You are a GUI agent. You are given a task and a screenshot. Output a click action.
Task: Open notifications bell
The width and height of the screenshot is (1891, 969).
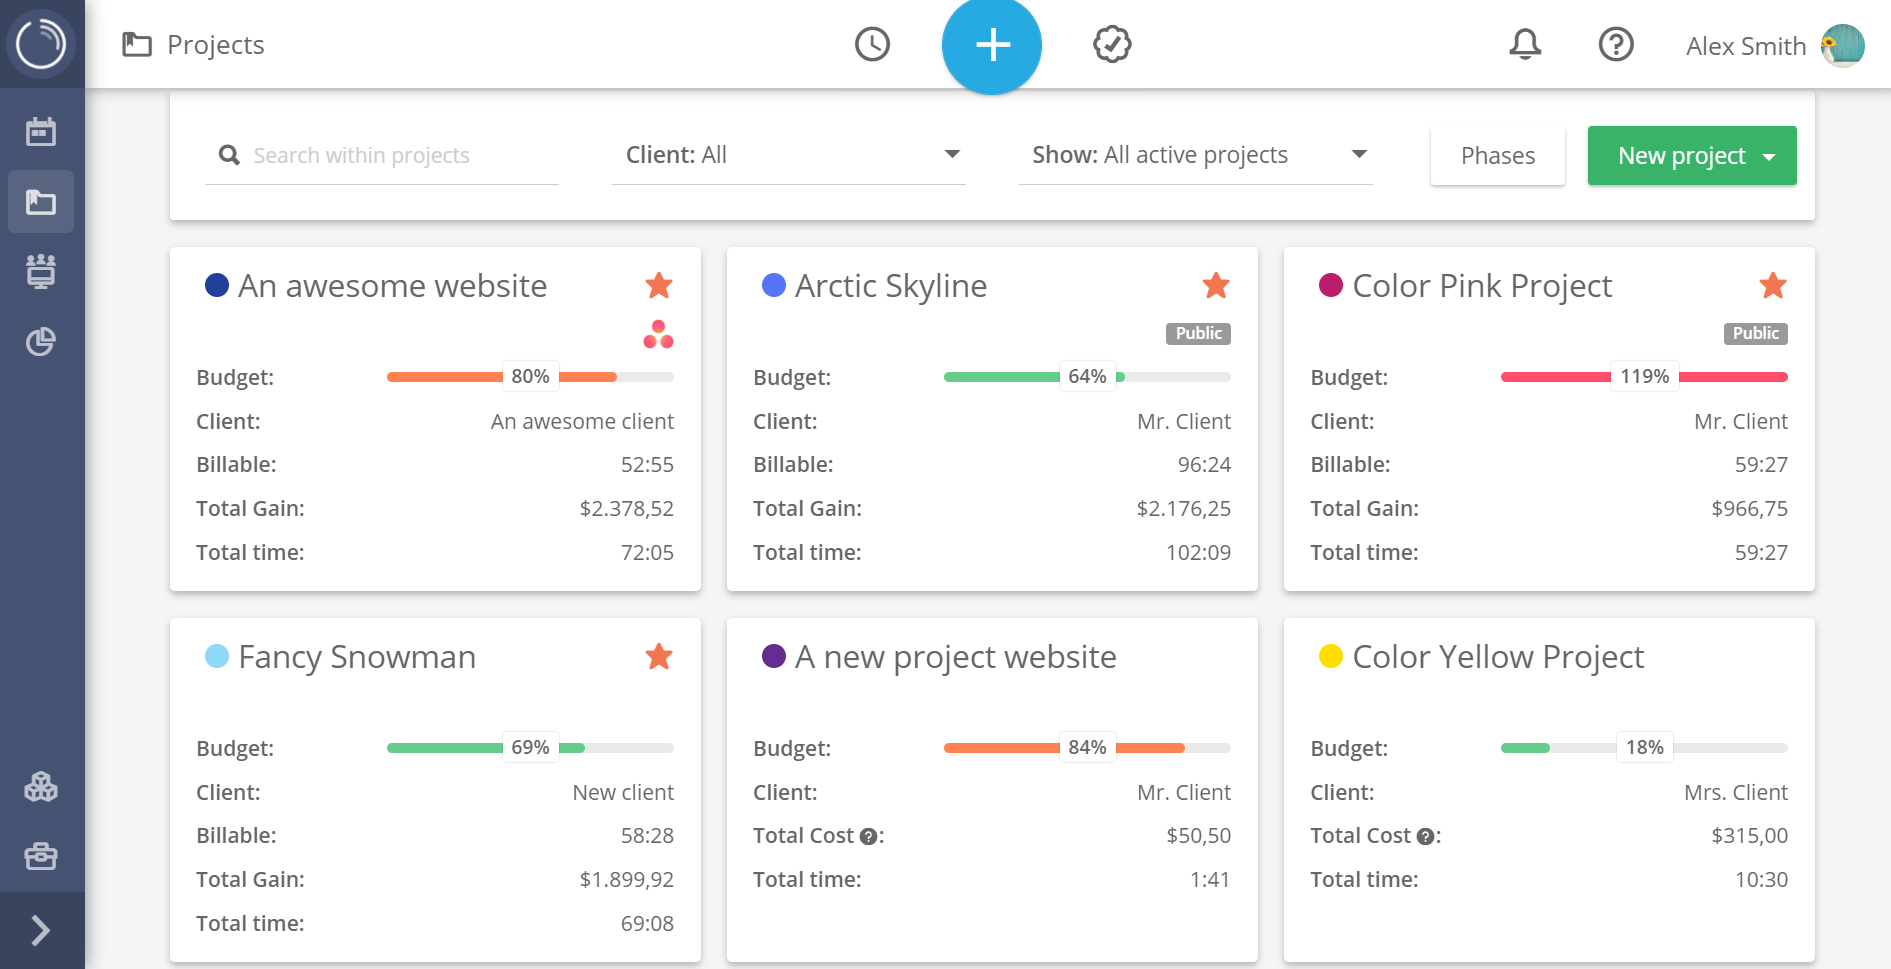(x=1525, y=44)
